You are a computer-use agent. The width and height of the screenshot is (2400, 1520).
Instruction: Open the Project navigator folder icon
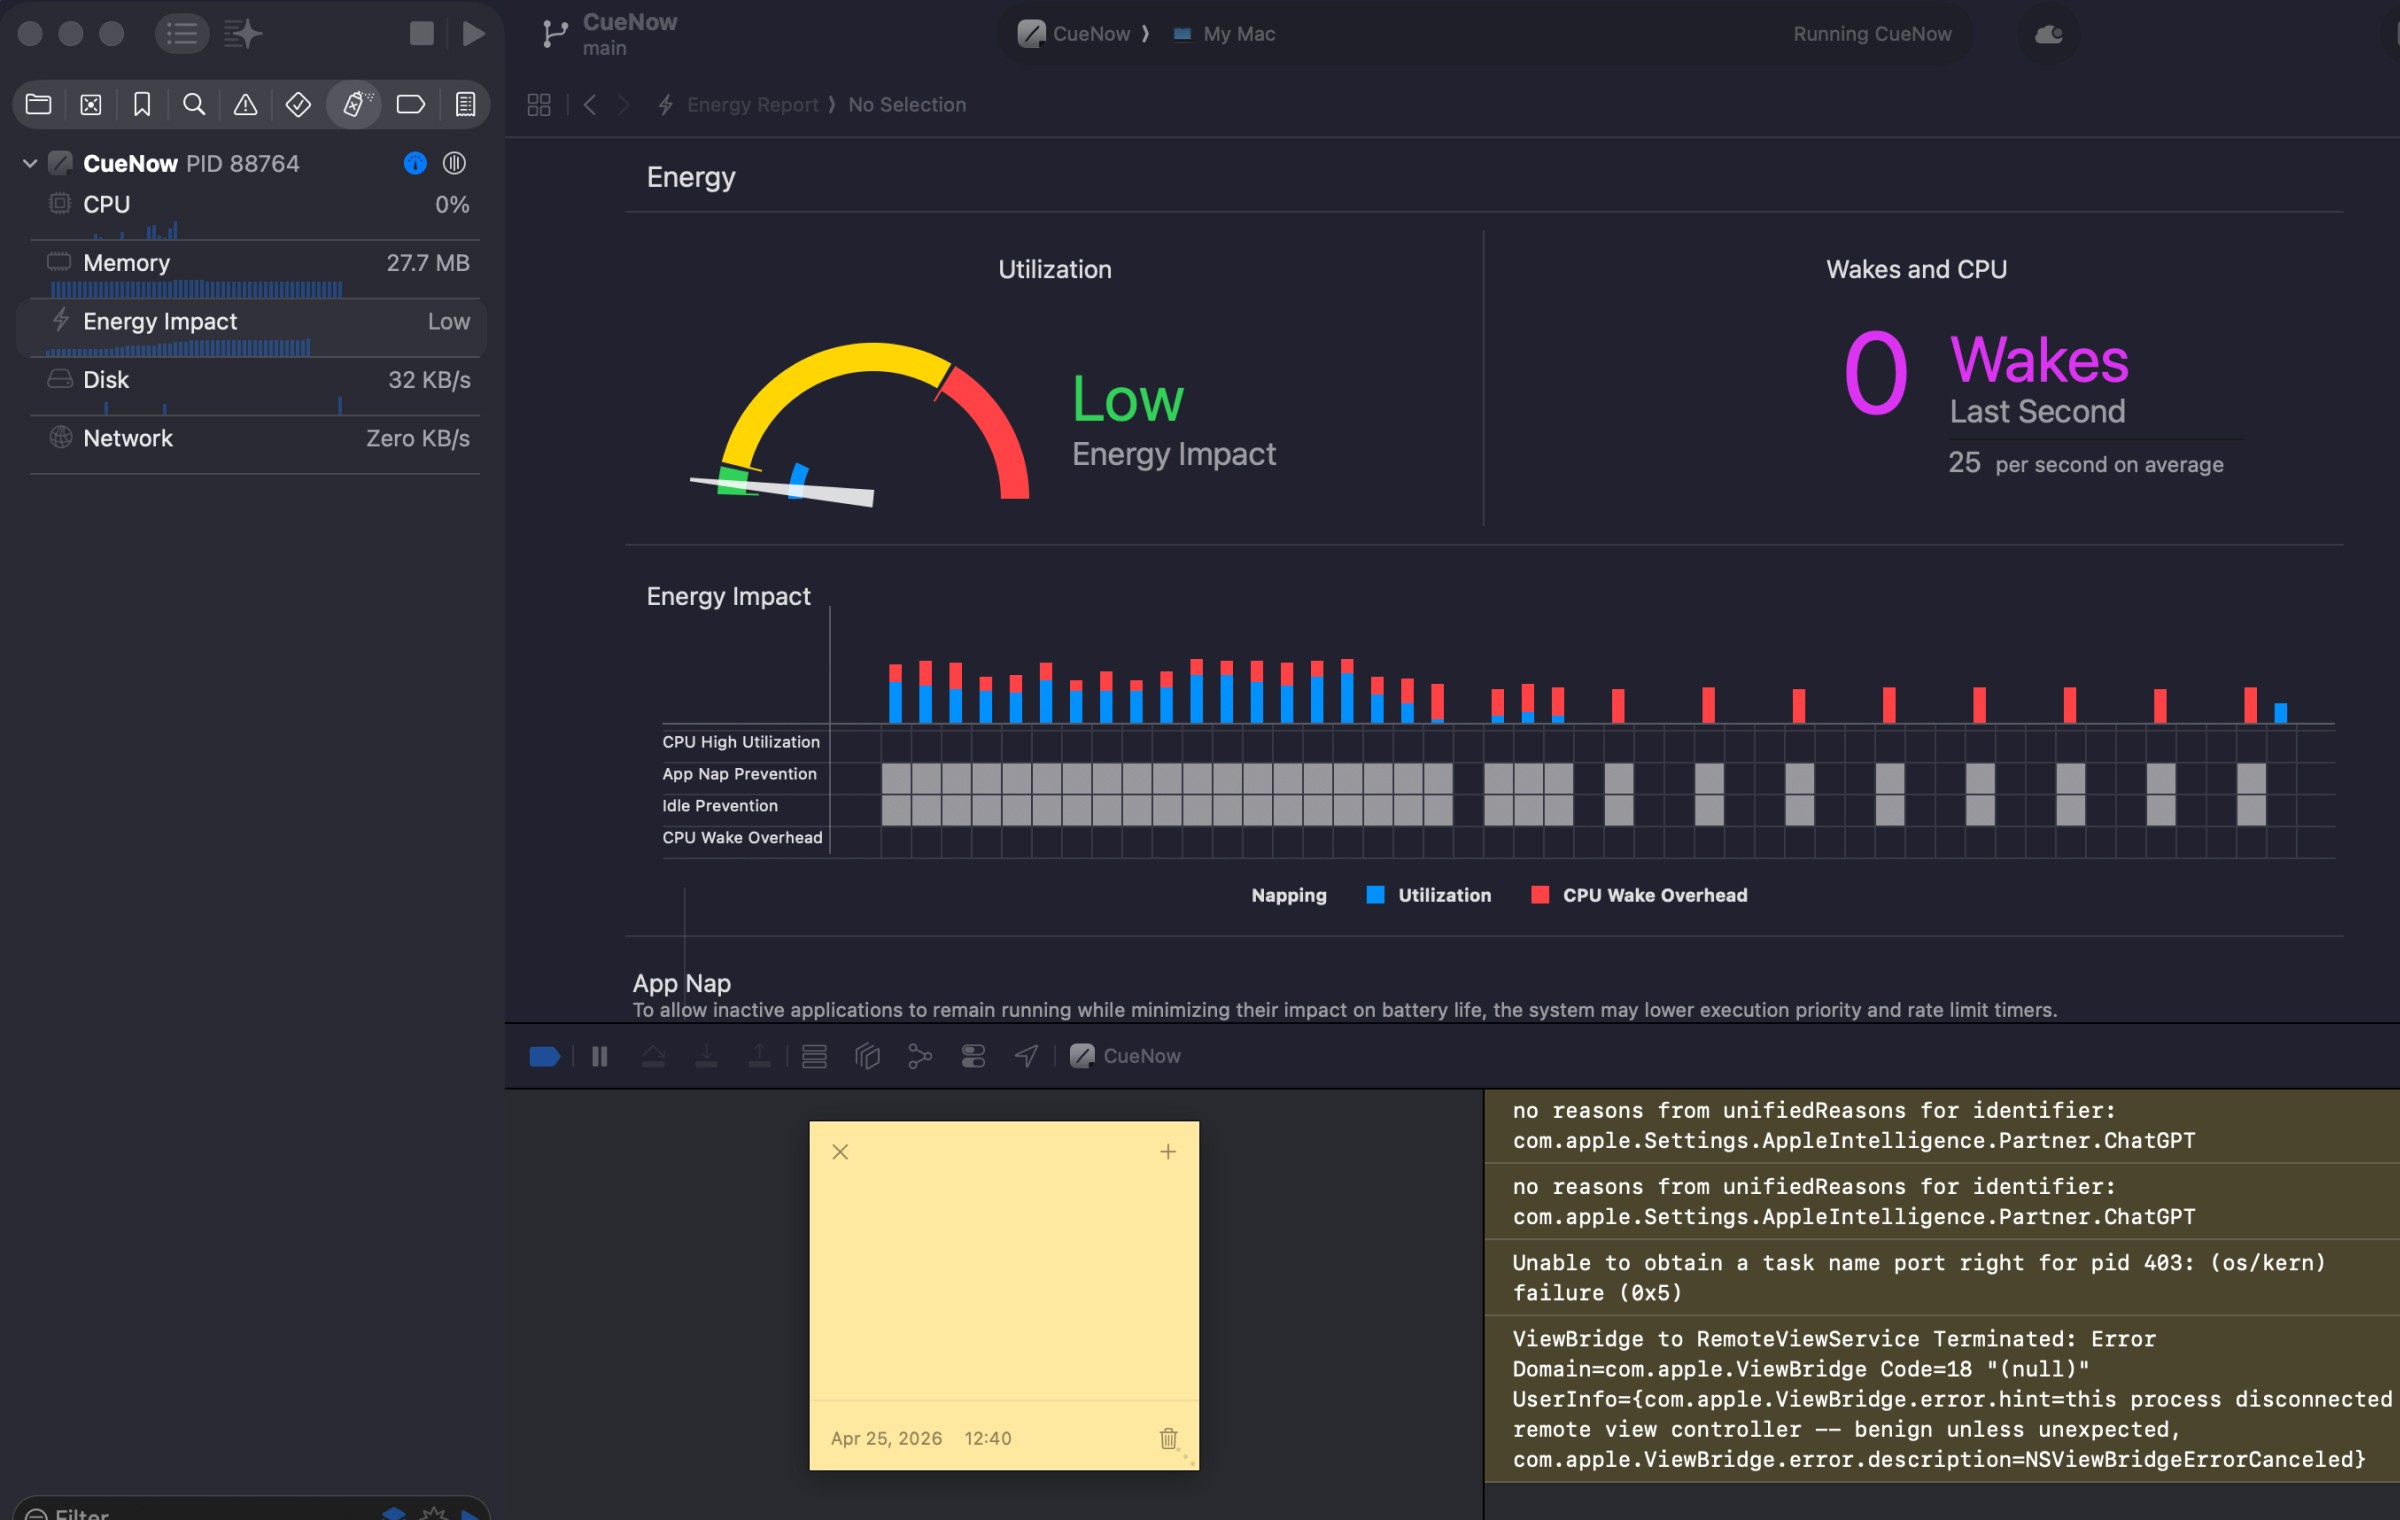[x=38, y=104]
